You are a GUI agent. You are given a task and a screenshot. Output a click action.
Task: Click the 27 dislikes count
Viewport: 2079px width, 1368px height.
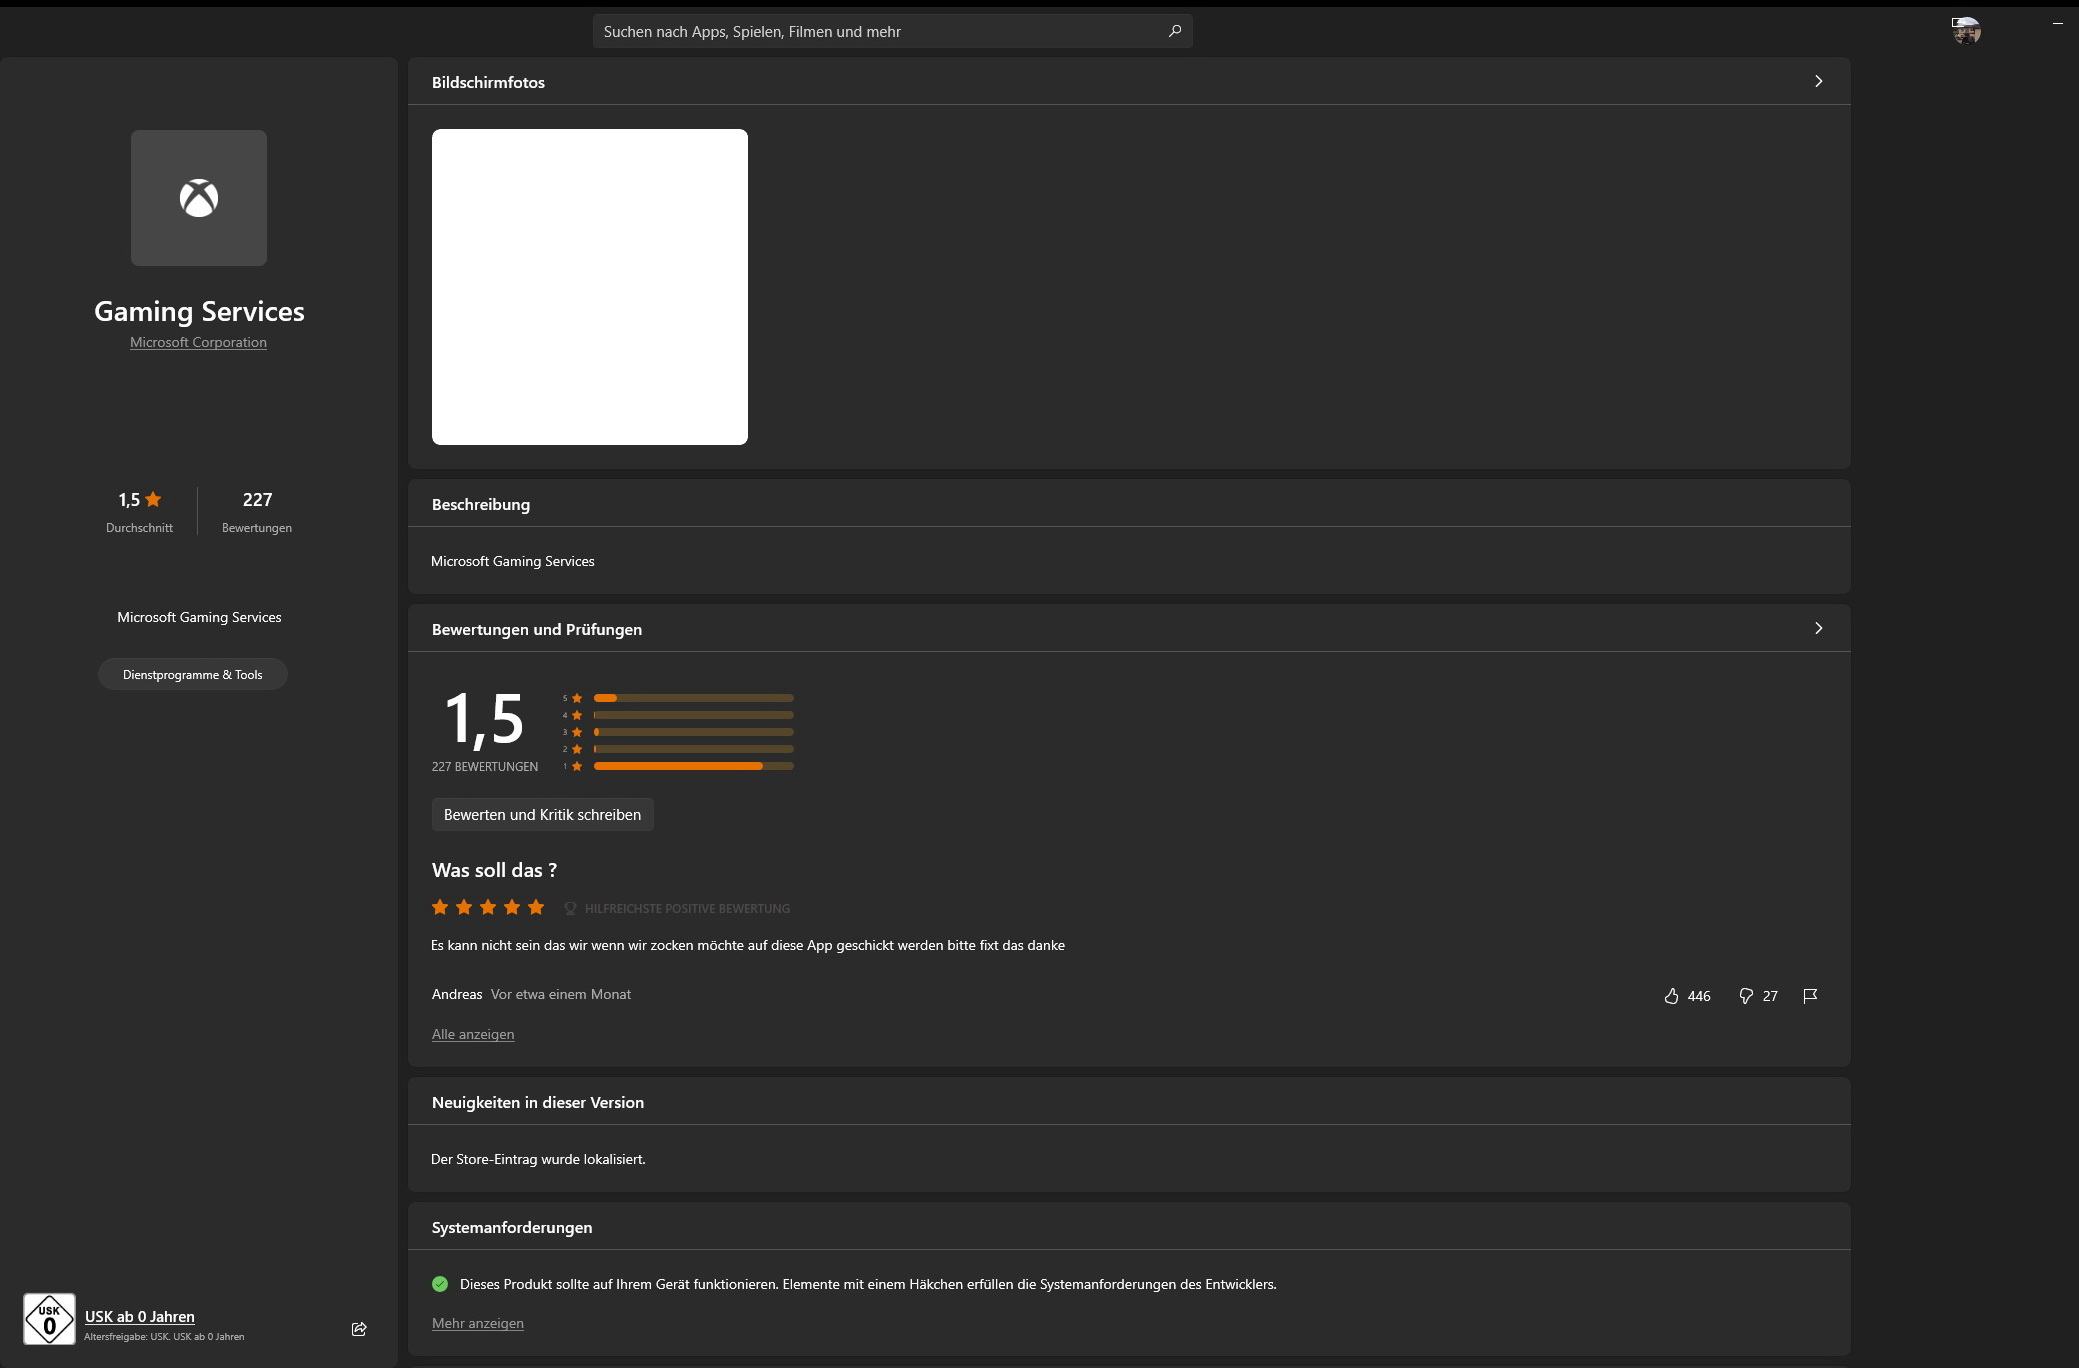point(1770,996)
